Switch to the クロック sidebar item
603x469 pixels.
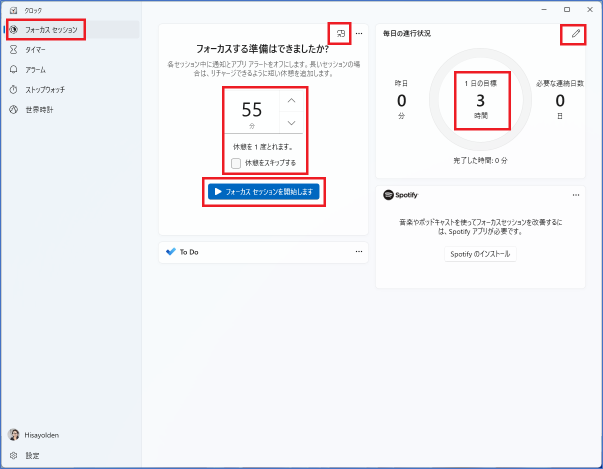pos(32,9)
